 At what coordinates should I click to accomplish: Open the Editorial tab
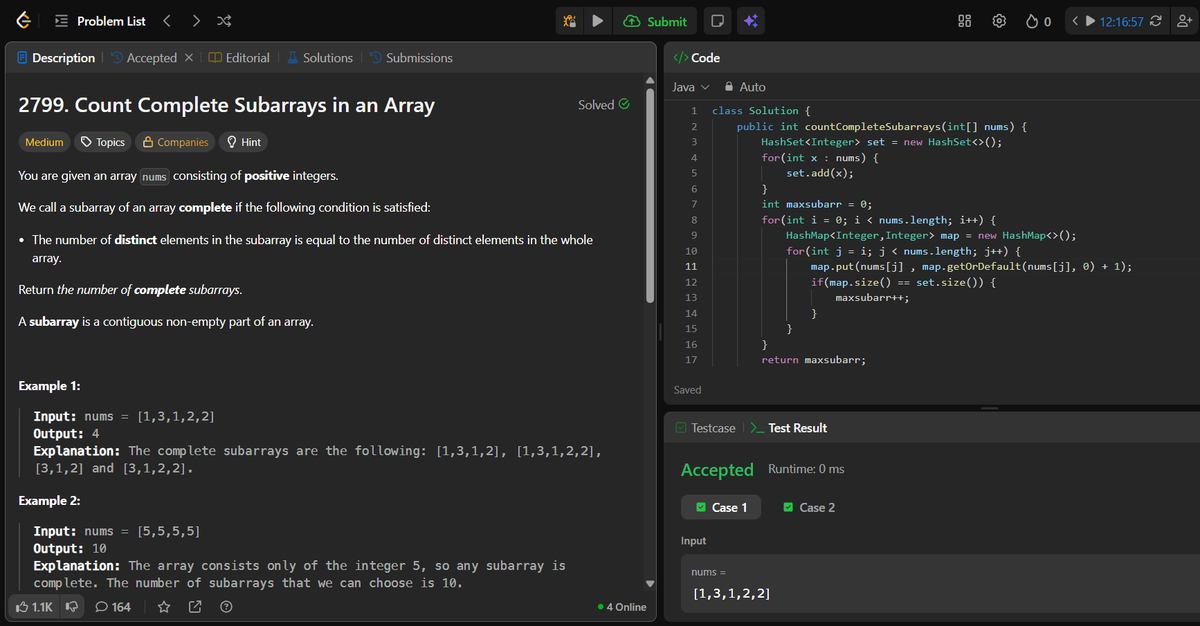pos(239,58)
